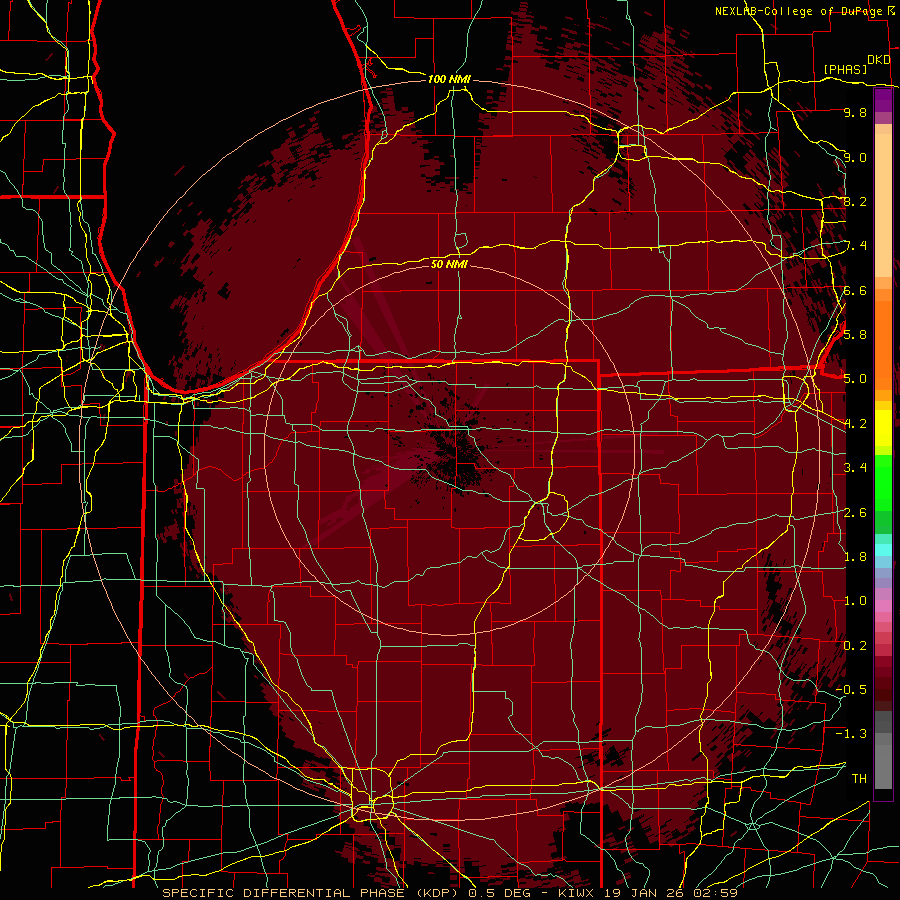Click the 9.0 color scale value
This screenshot has height=900, width=900.
(855, 157)
